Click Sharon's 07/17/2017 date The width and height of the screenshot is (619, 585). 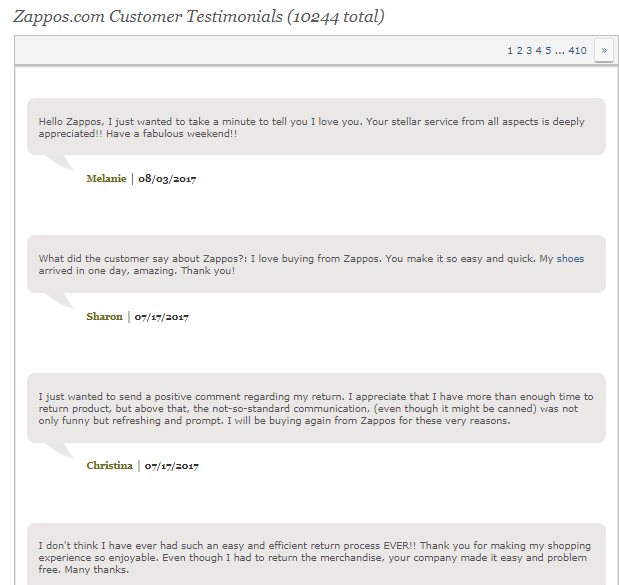(162, 317)
